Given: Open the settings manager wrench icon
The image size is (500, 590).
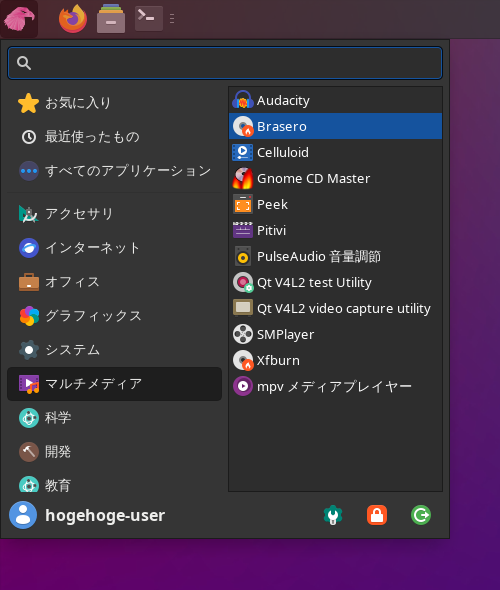Looking at the screenshot, I should point(333,515).
